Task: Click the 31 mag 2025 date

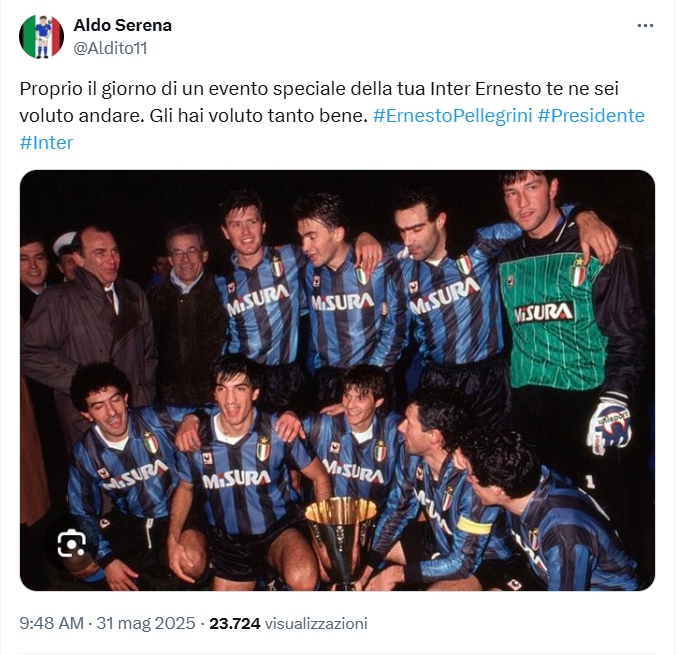Action: coord(146,623)
